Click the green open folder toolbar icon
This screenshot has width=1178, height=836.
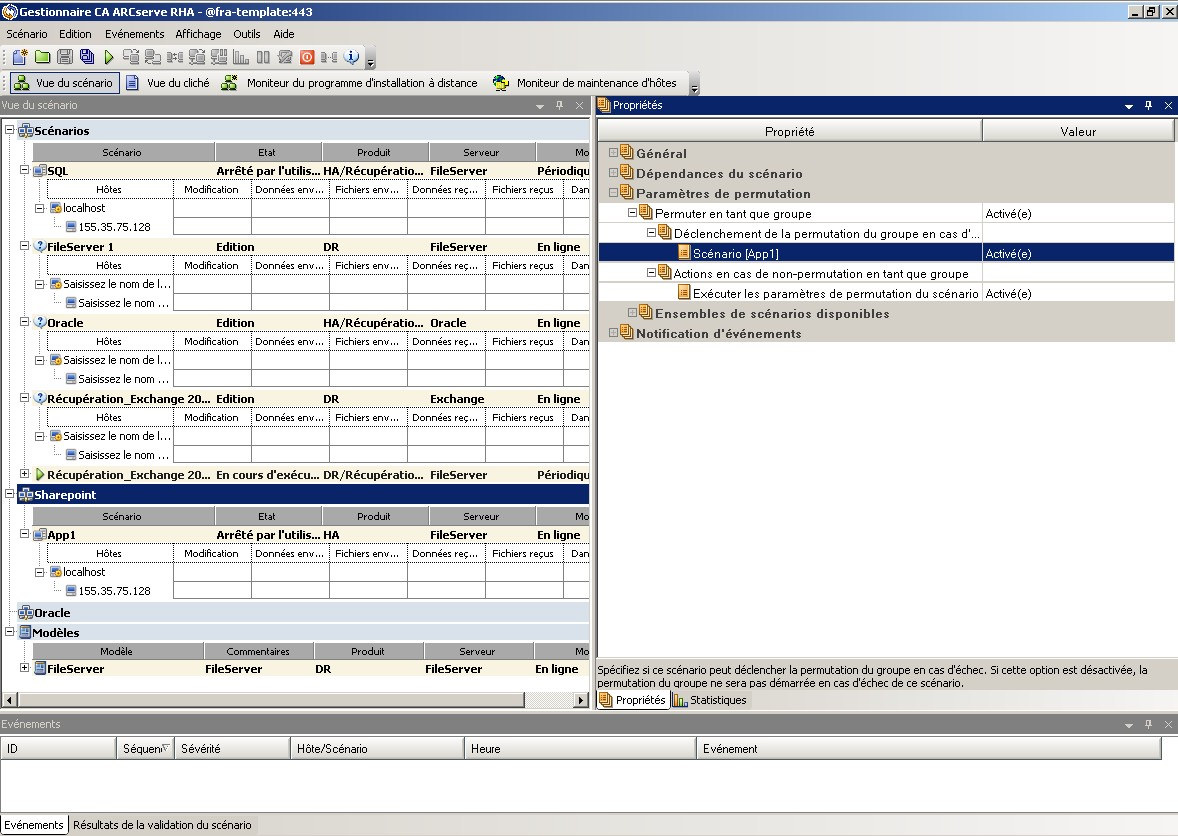click(43, 57)
